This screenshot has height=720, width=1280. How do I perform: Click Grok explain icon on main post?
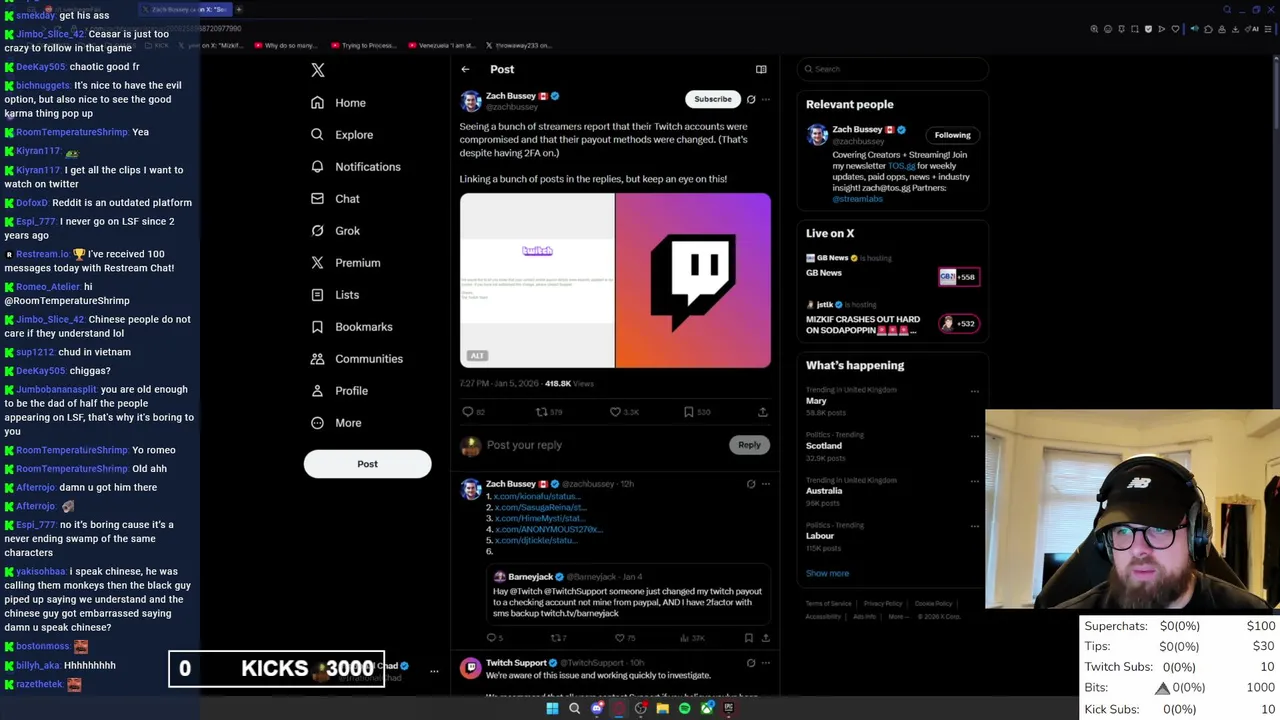tap(751, 99)
